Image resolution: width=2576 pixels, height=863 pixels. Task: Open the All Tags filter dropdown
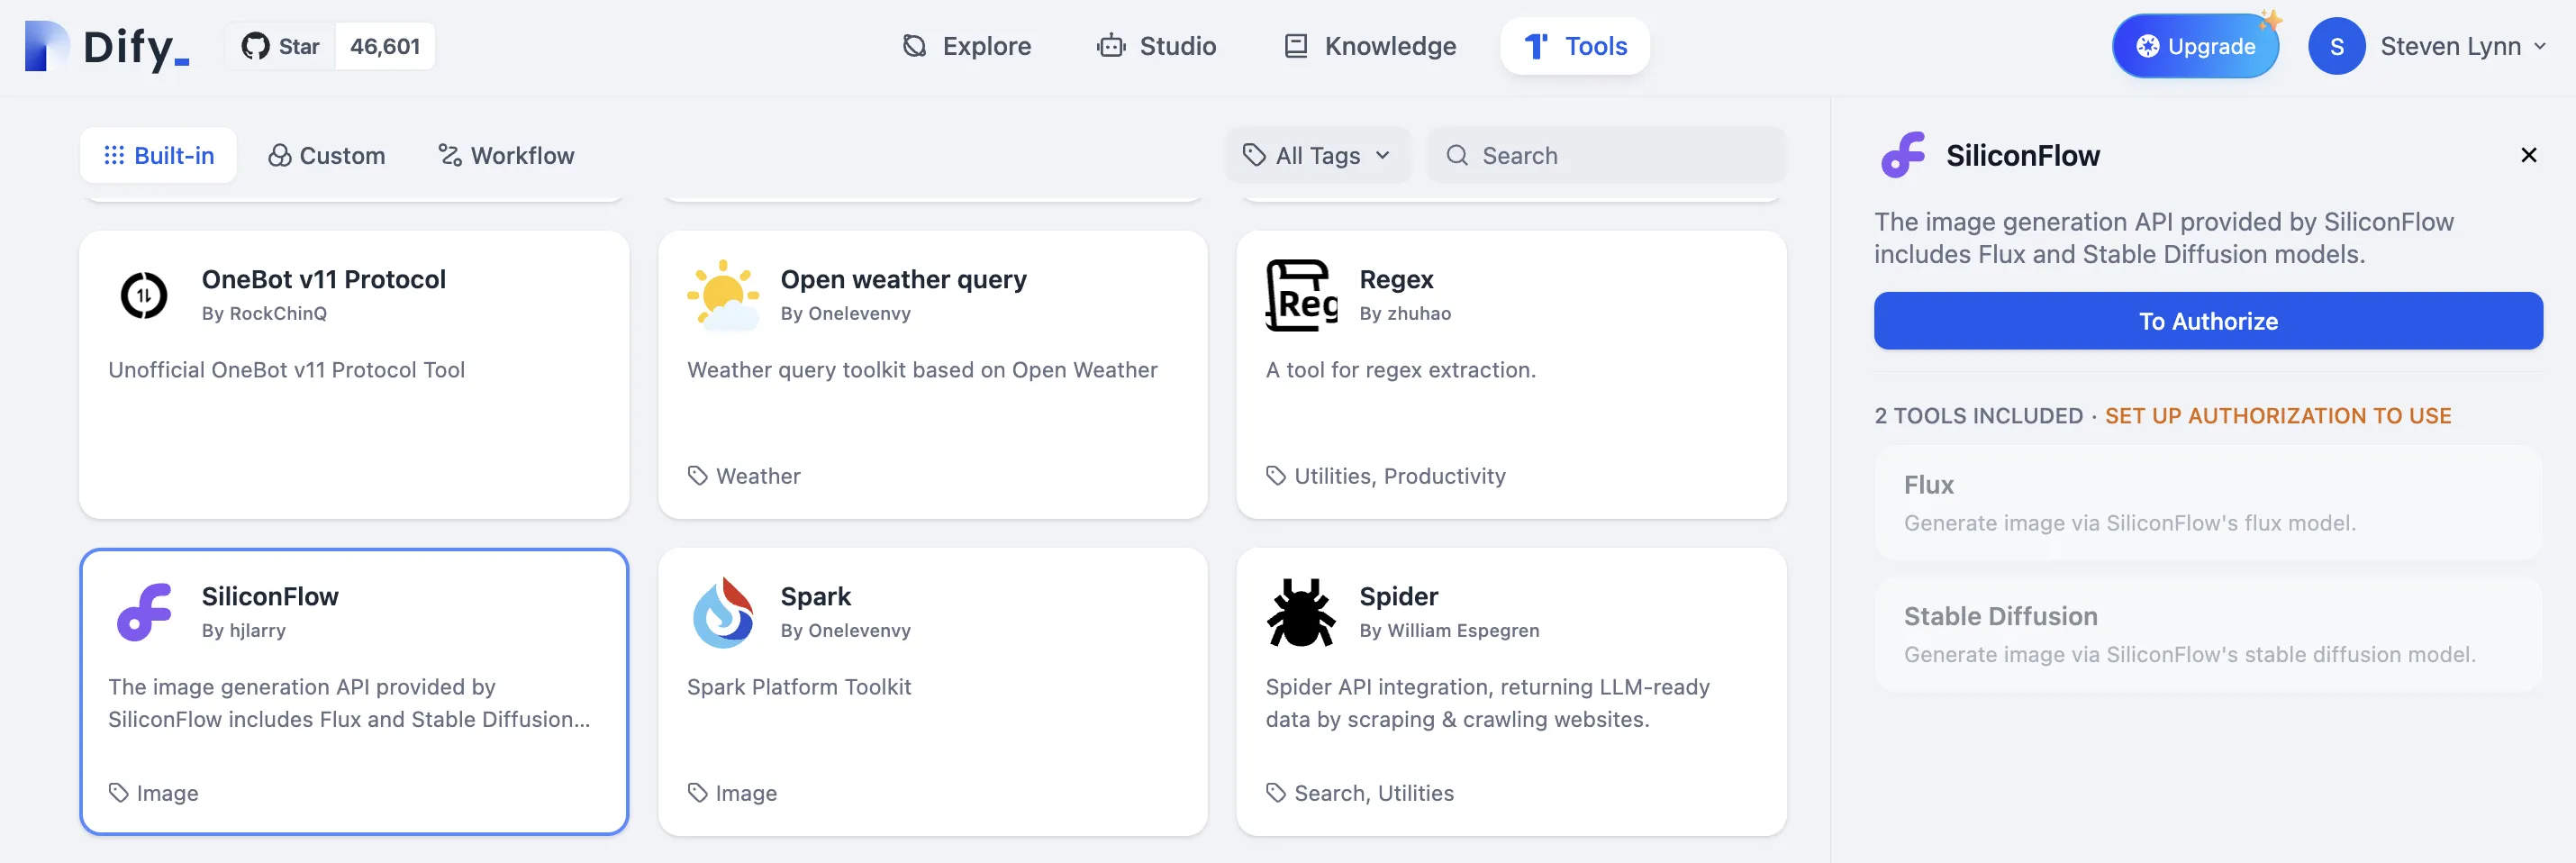tap(1316, 156)
